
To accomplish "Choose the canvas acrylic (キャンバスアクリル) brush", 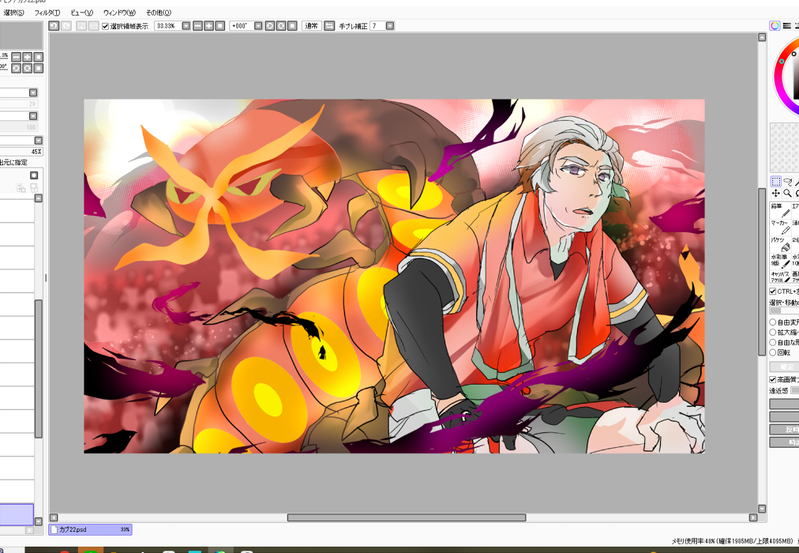I will click(x=780, y=277).
